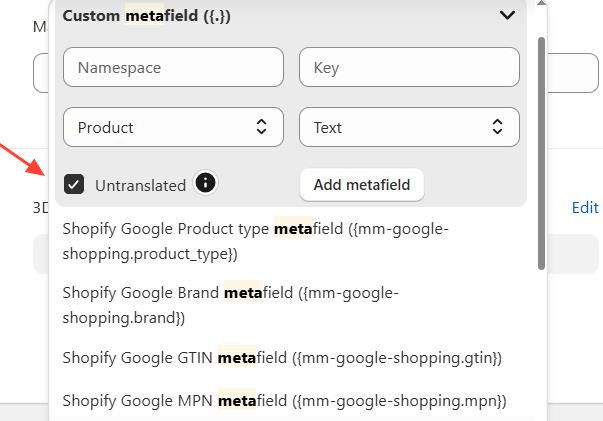Click the scrollbar up arrow at top
This screenshot has height=421, width=603.
(x=541, y=3)
